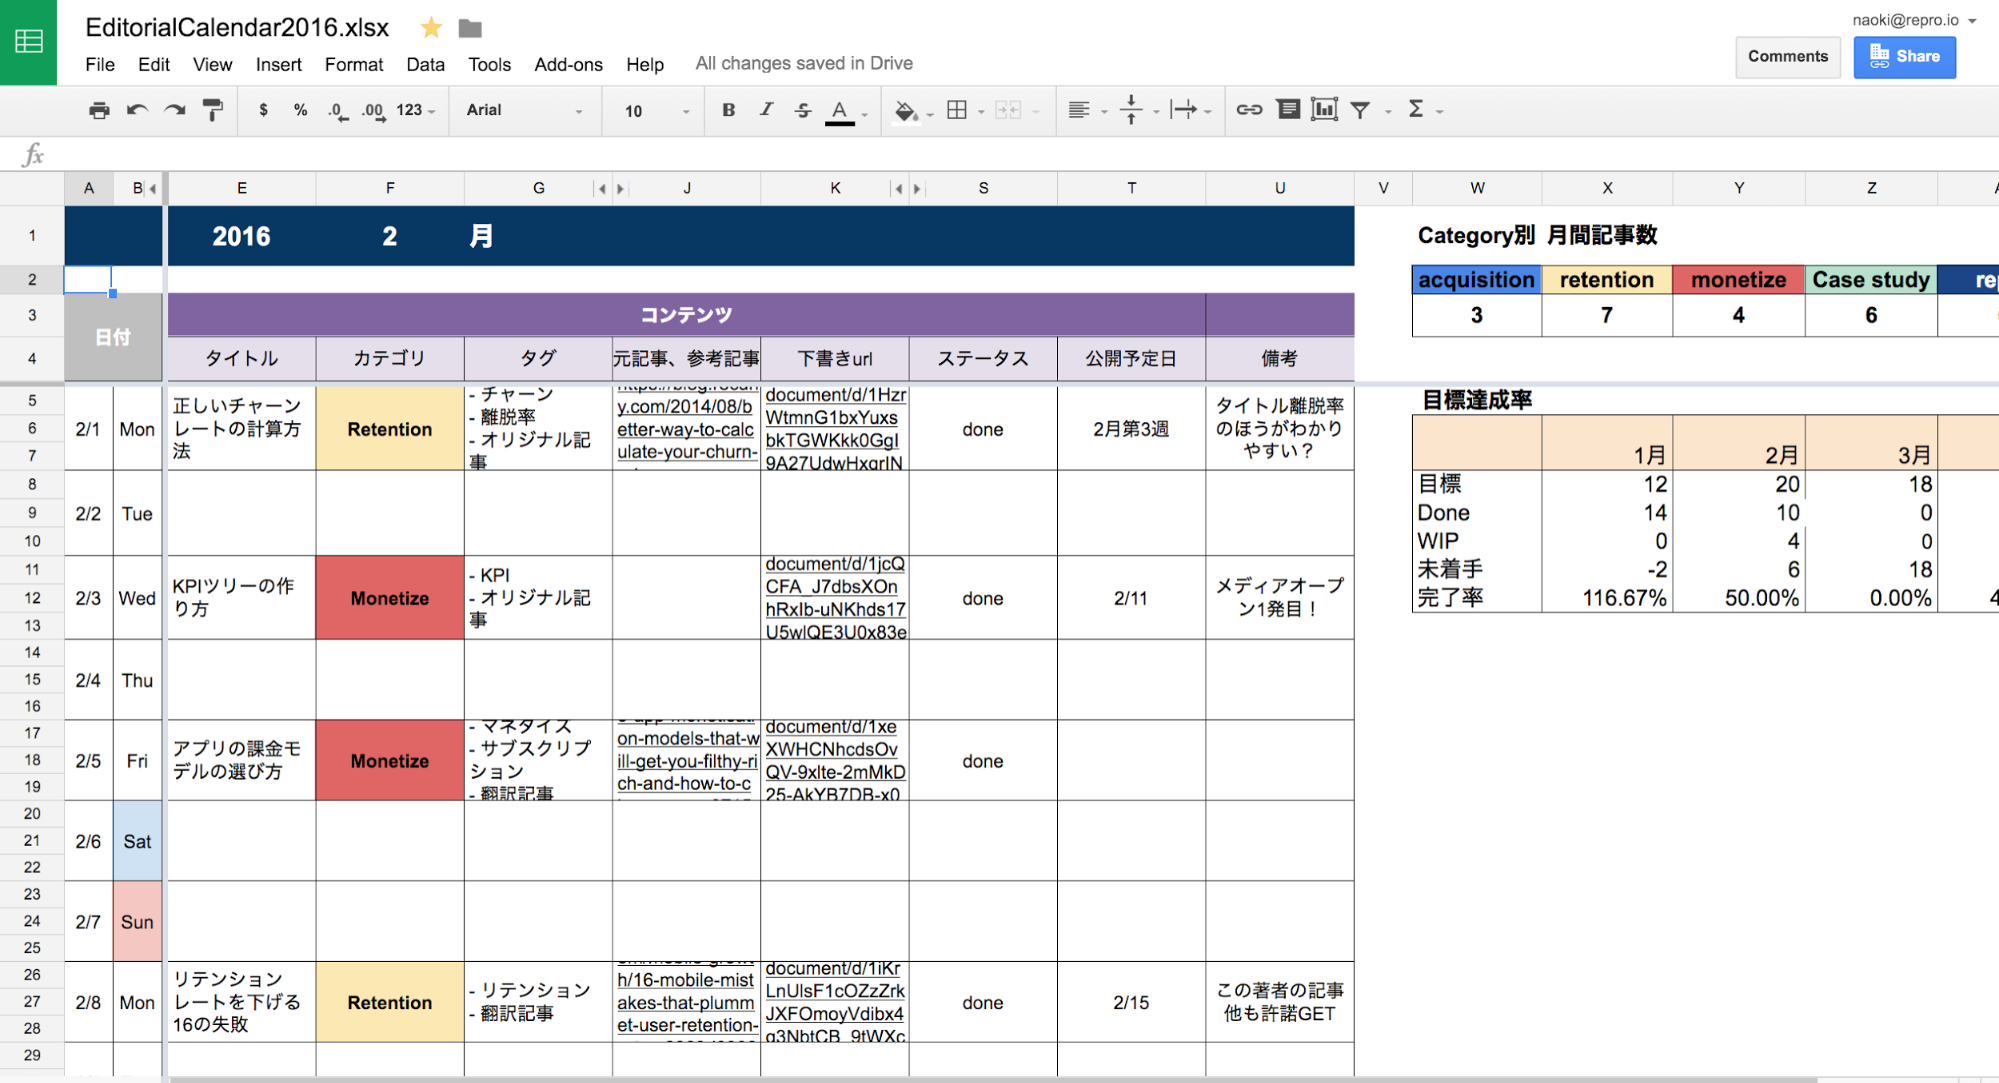Select the Sat cell for 2/6

click(x=137, y=841)
